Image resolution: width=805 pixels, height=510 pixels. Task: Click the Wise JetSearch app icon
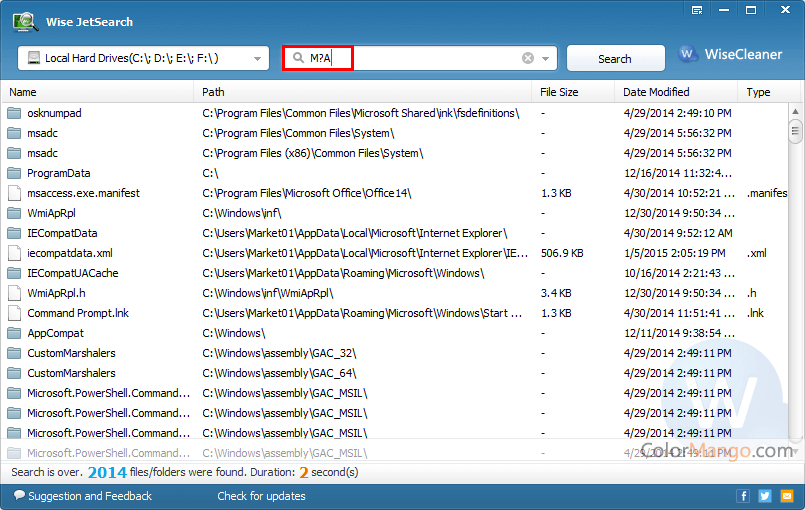pyautogui.click(x=26, y=21)
